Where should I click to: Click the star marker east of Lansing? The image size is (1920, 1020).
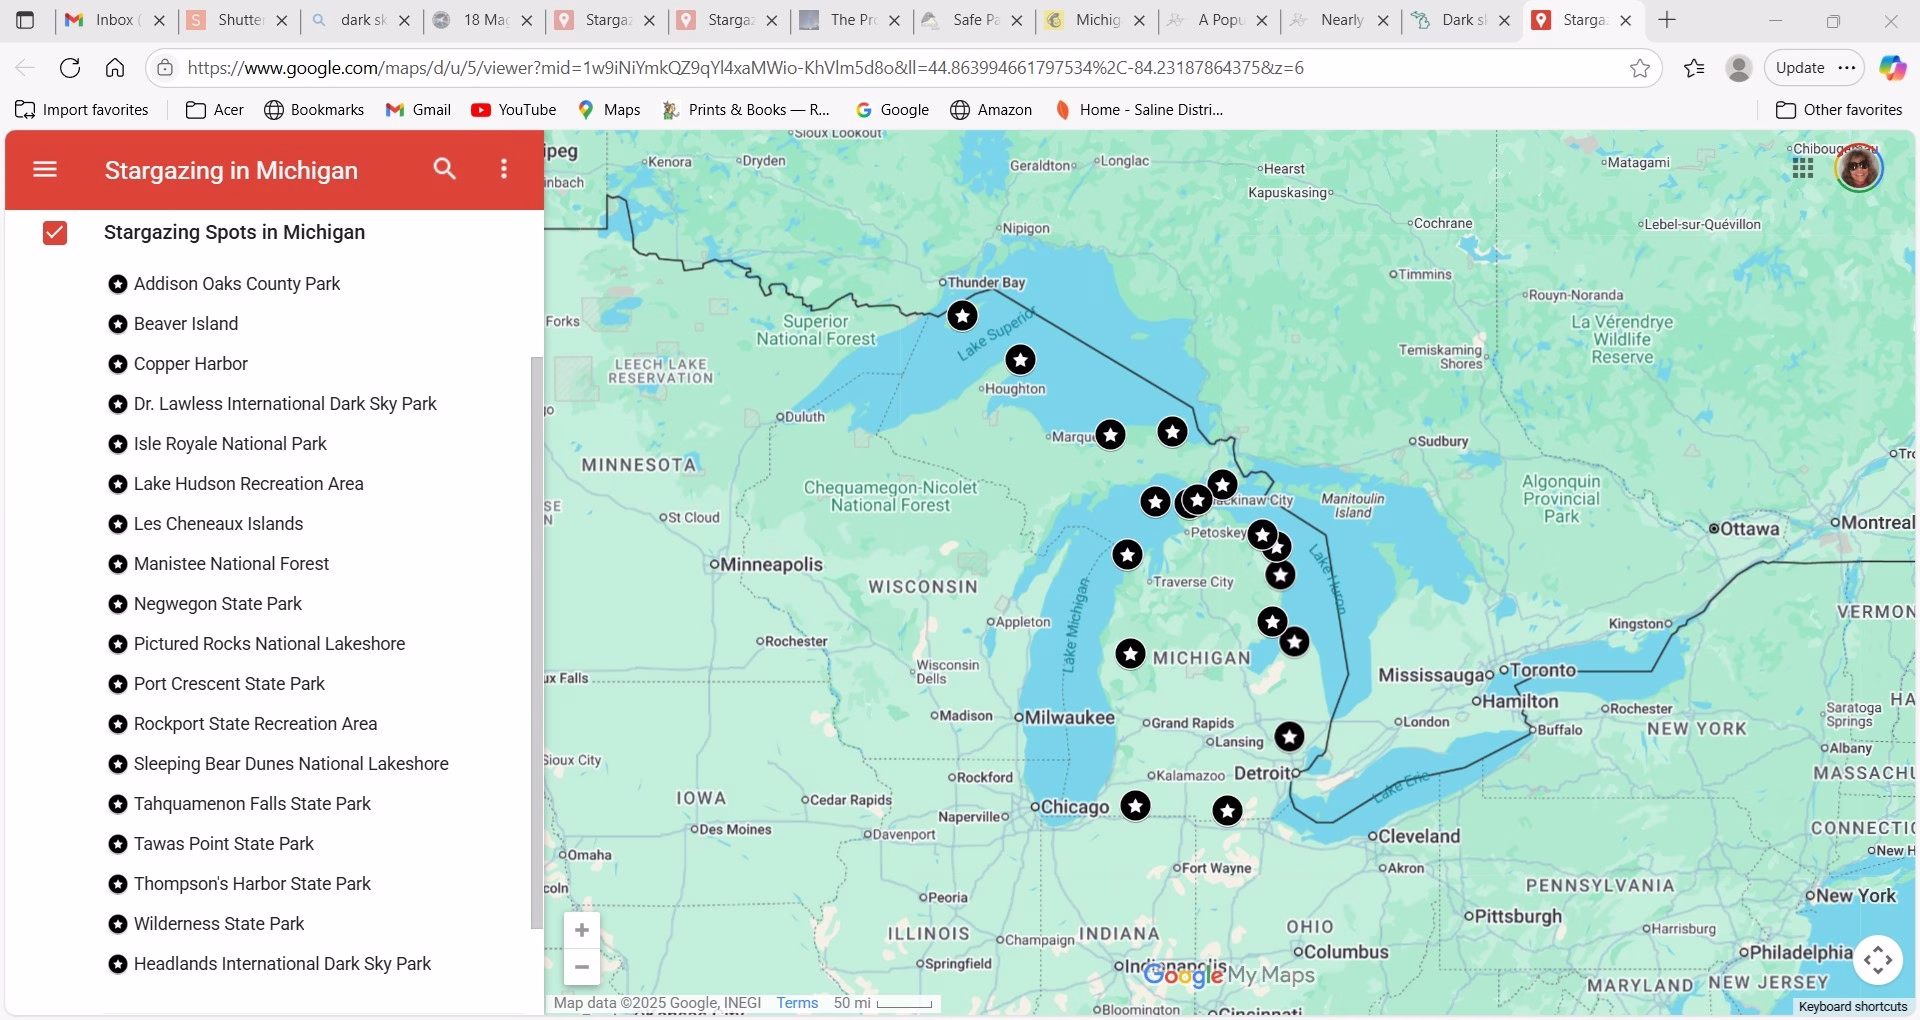pyautogui.click(x=1289, y=737)
